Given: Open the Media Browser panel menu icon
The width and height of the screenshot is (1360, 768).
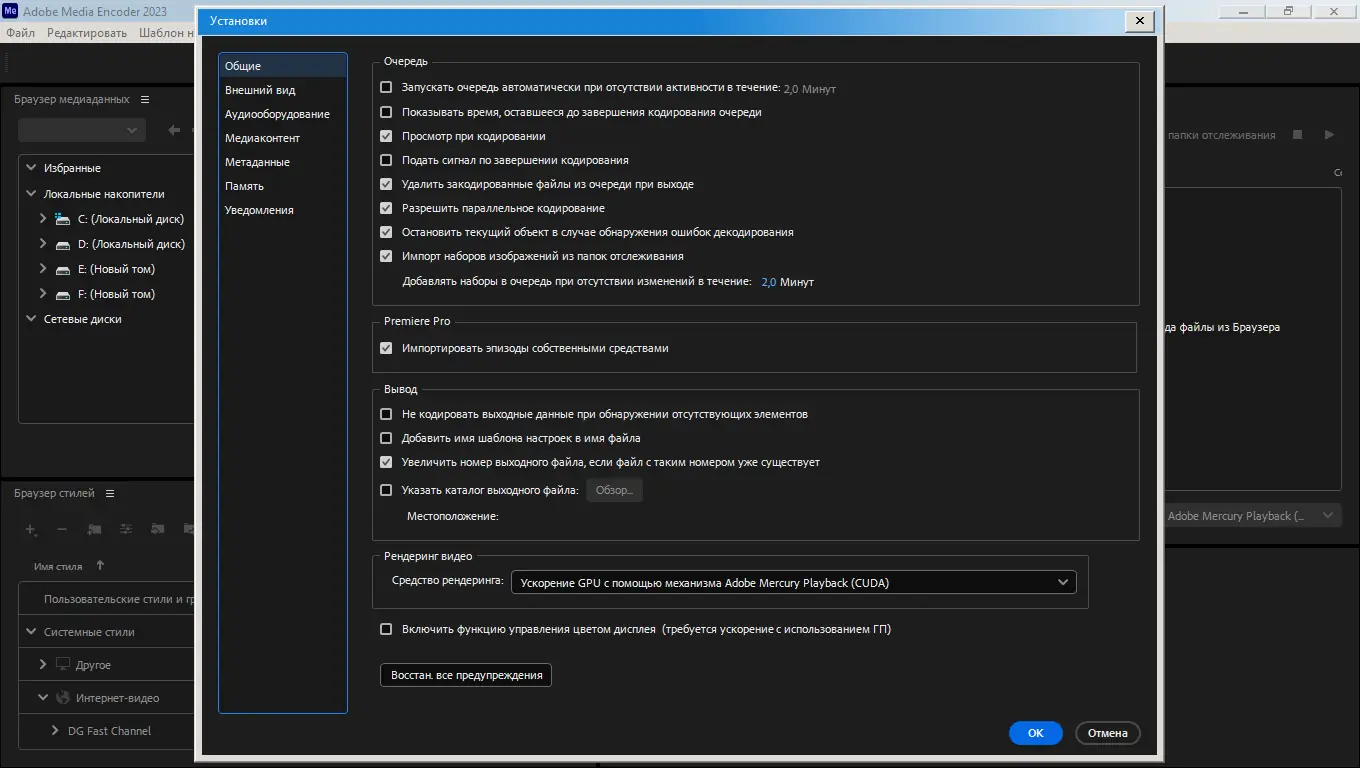Looking at the screenshot, I should pyautogui.click(x=145, y=100).
